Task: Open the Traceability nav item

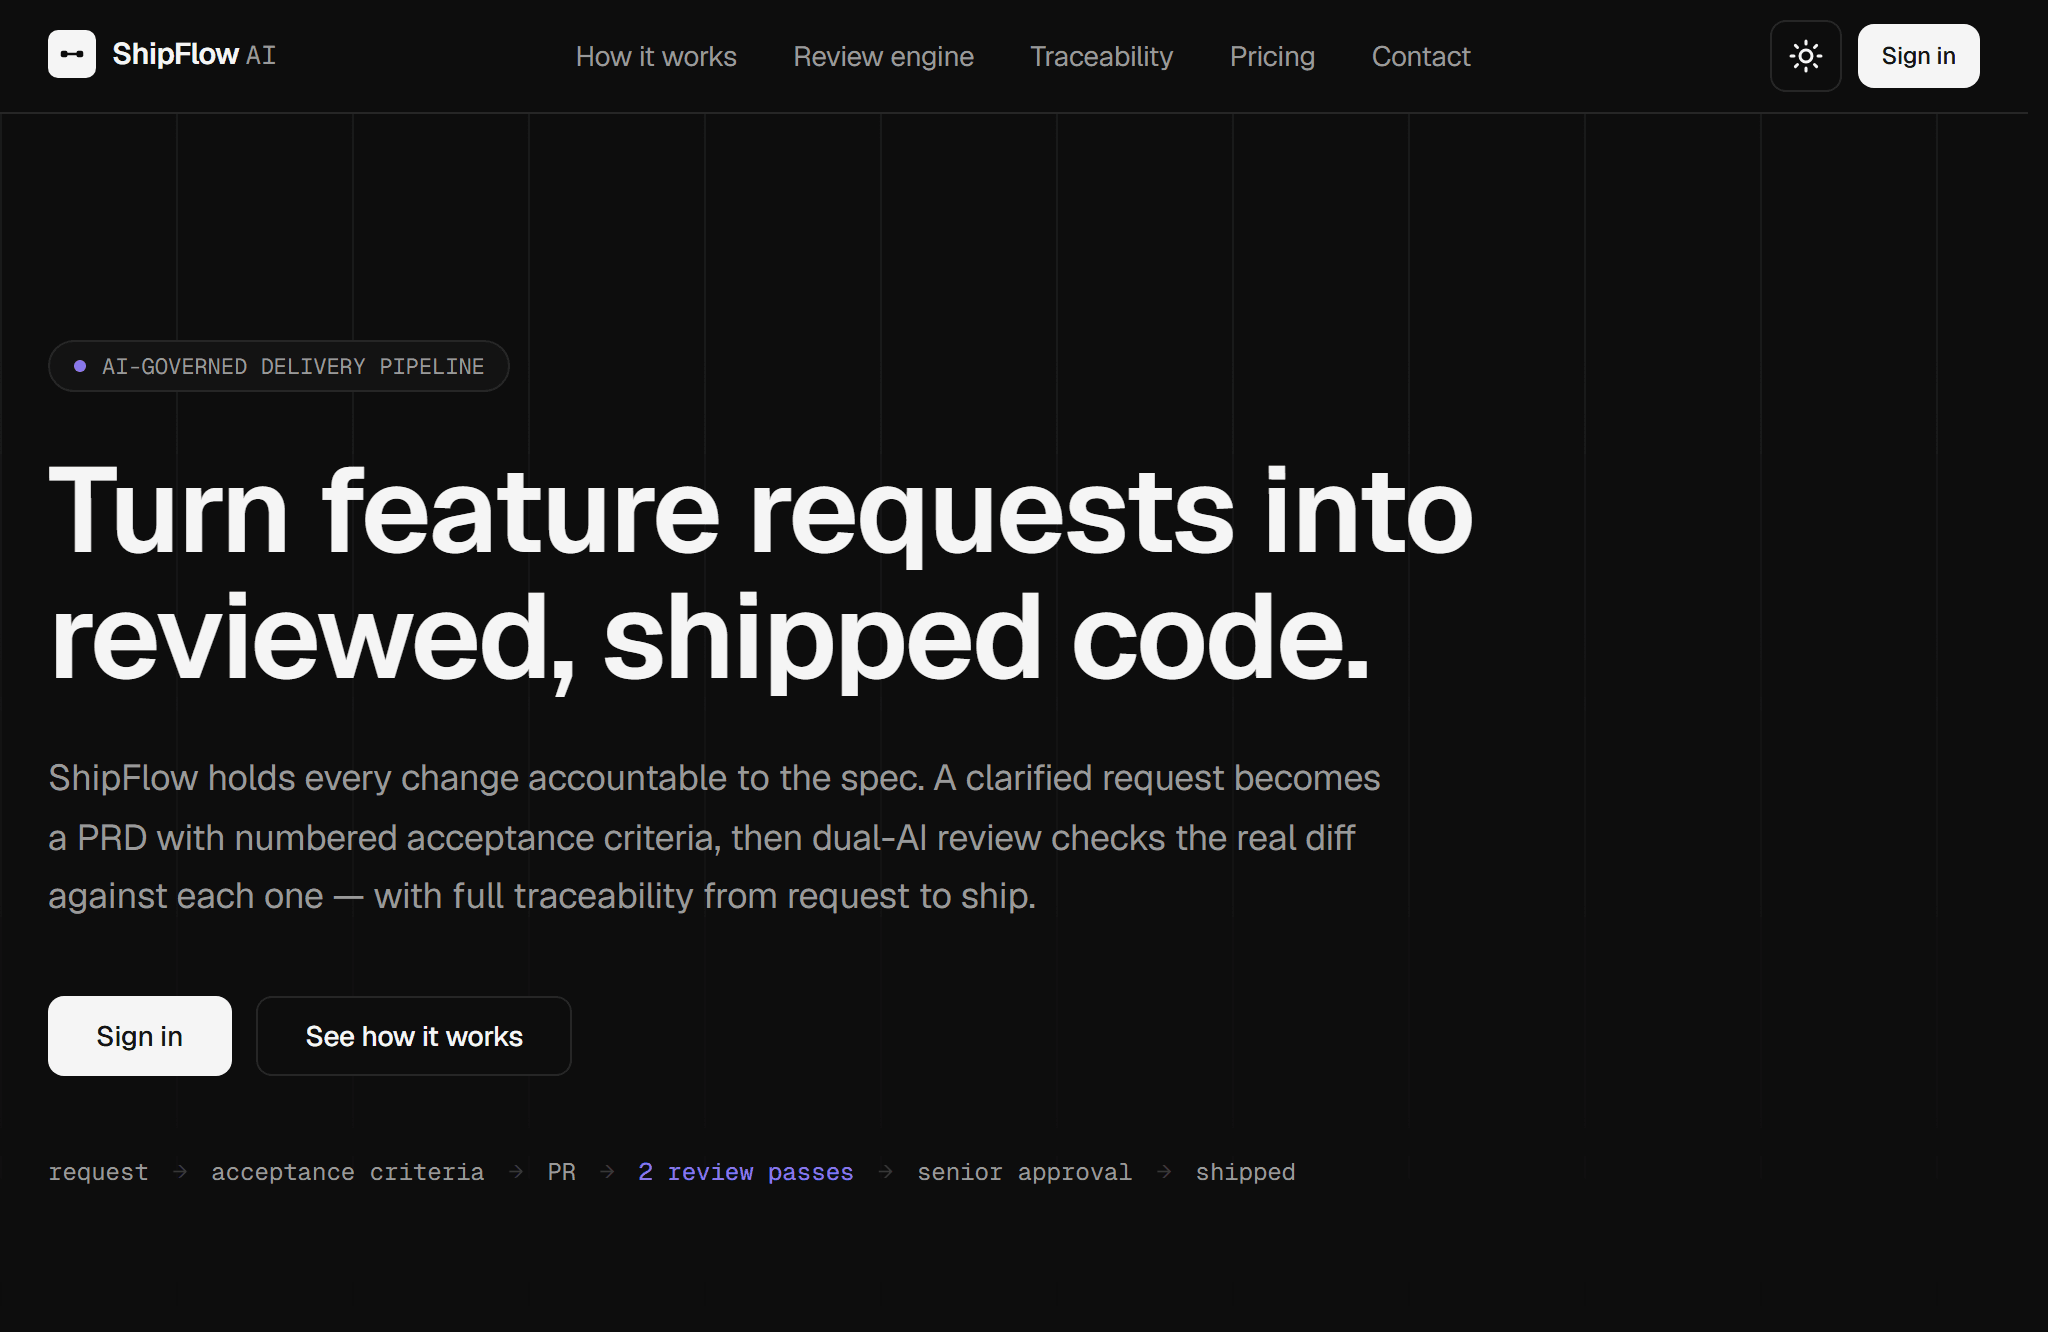Action: click(x=1101, y=56)
